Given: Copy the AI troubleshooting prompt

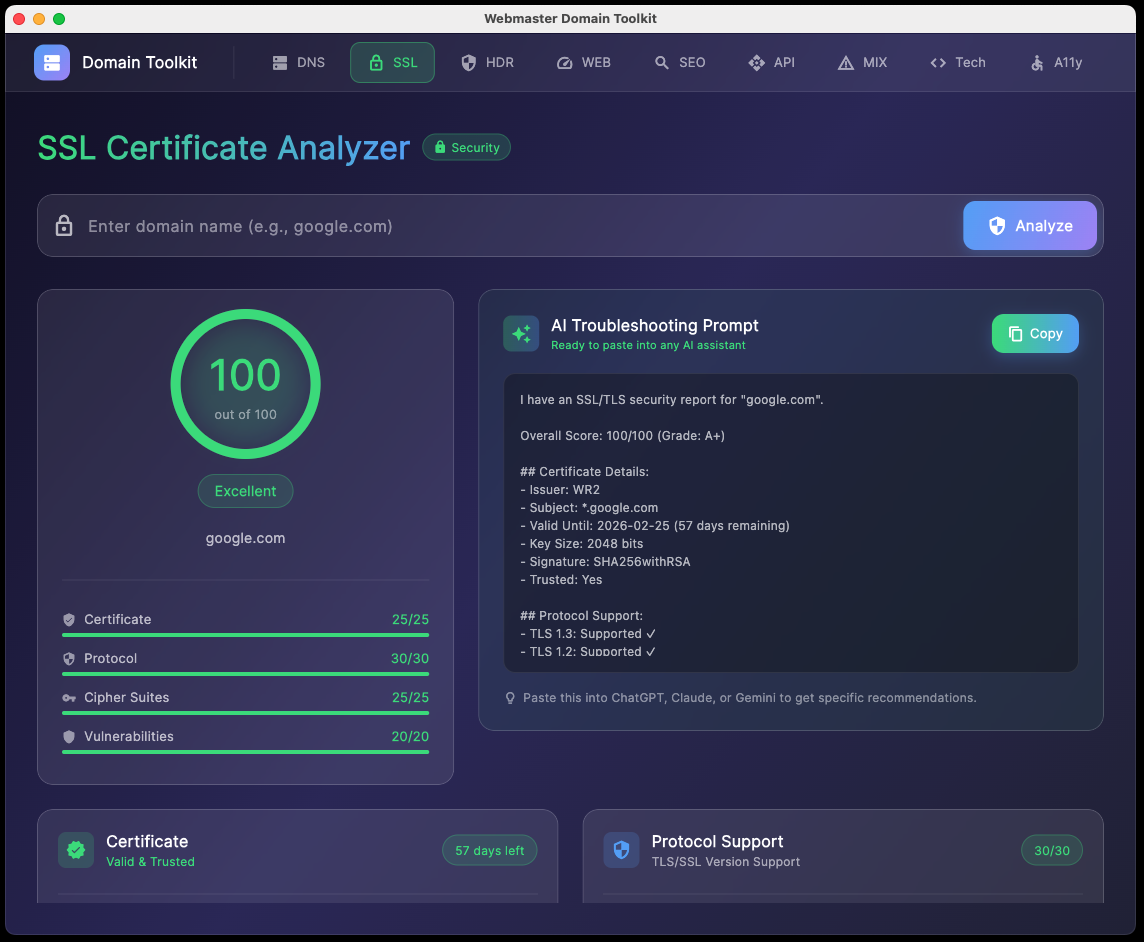Looking at the screenshot, I should [1035, 333].
